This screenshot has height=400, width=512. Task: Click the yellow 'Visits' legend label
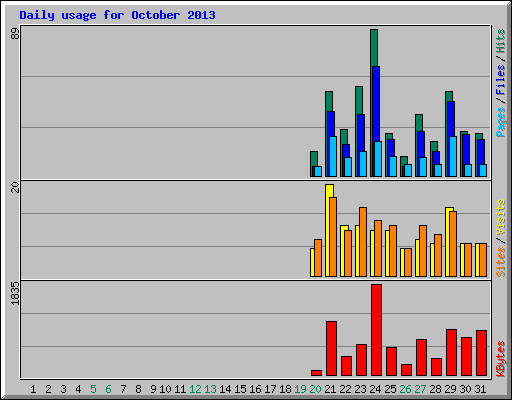(x=500, y=218)
